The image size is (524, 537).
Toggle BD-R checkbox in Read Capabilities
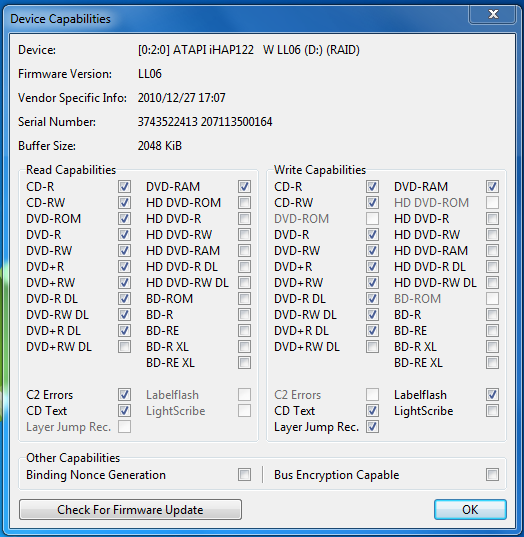[x=244, y=314]
